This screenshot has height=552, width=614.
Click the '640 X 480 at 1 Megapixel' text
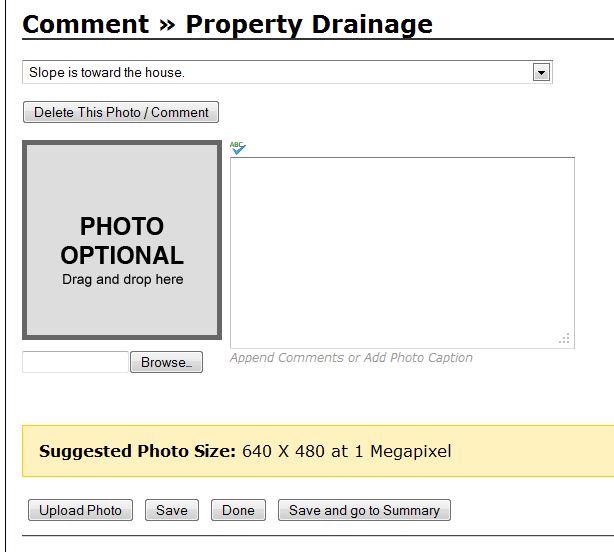point(347,451)
